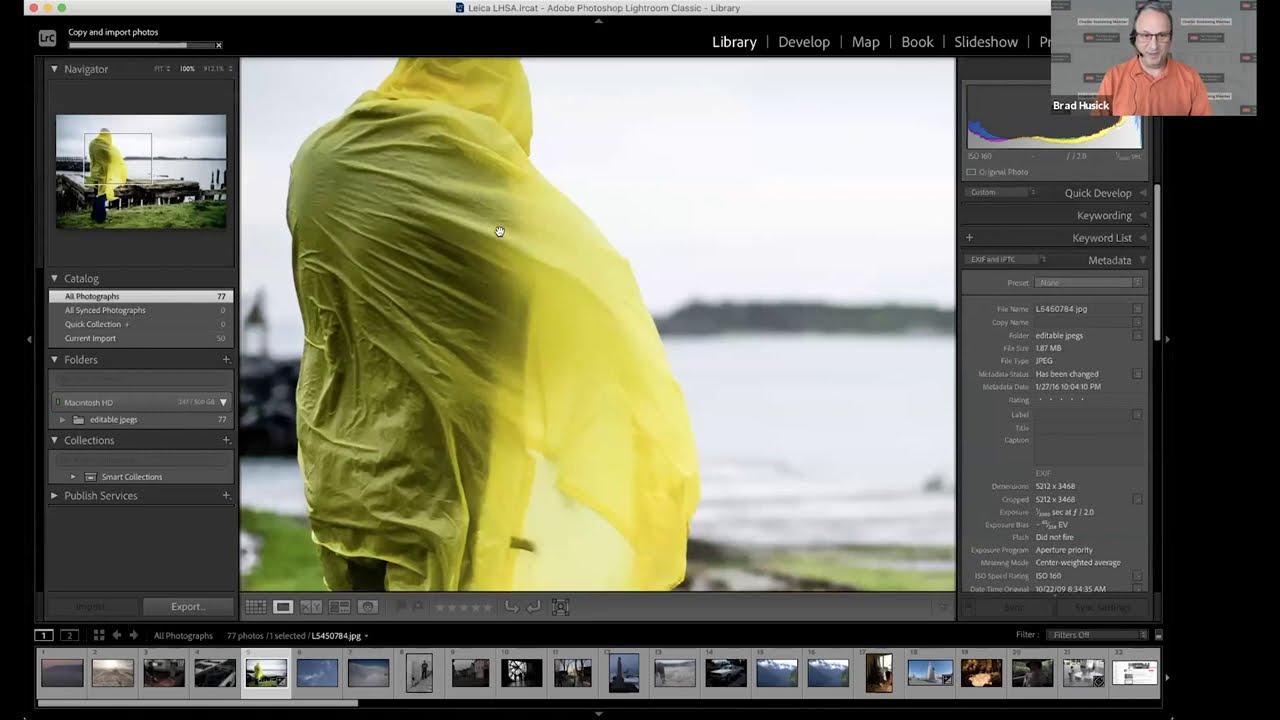Toggle the filter switch at filmstrip right
1280x720 pixels.
(1158, 635)
